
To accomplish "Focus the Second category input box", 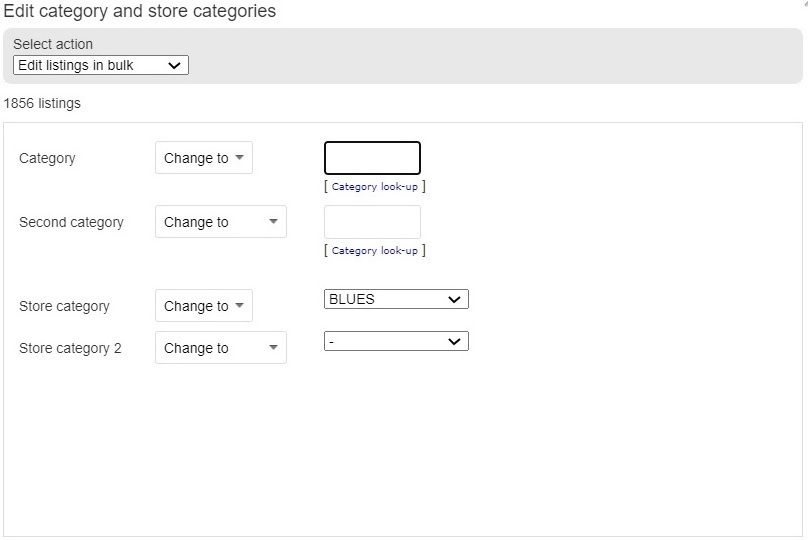I will coord(372,222).
